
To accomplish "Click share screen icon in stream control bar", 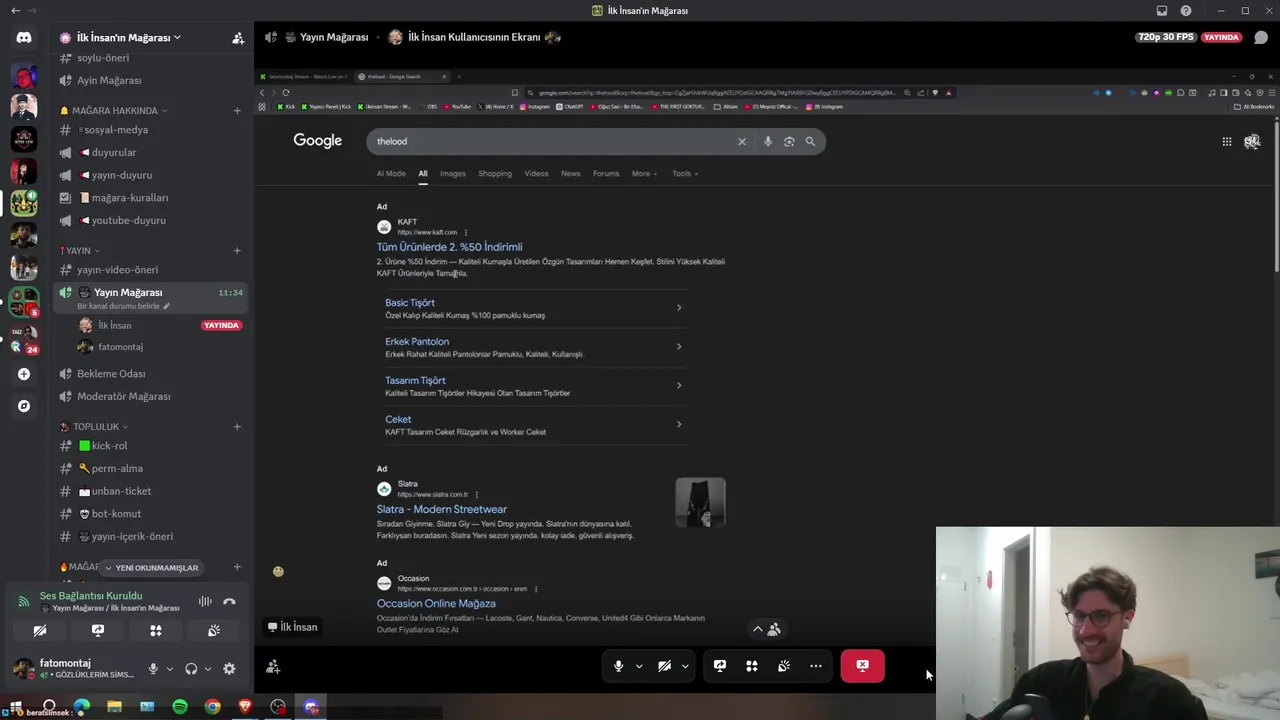I will click(x=720, y=666).
